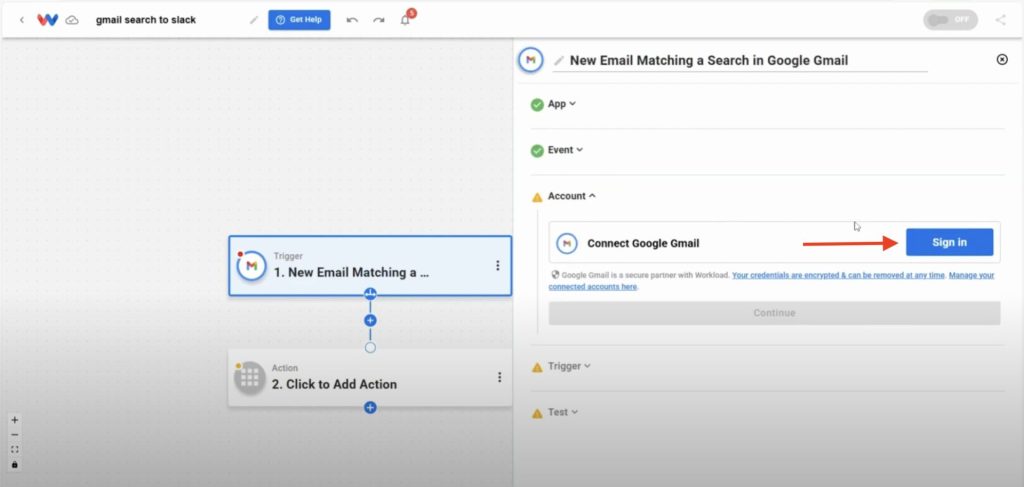Add step with plus below Action node

[x=370, y=408]
